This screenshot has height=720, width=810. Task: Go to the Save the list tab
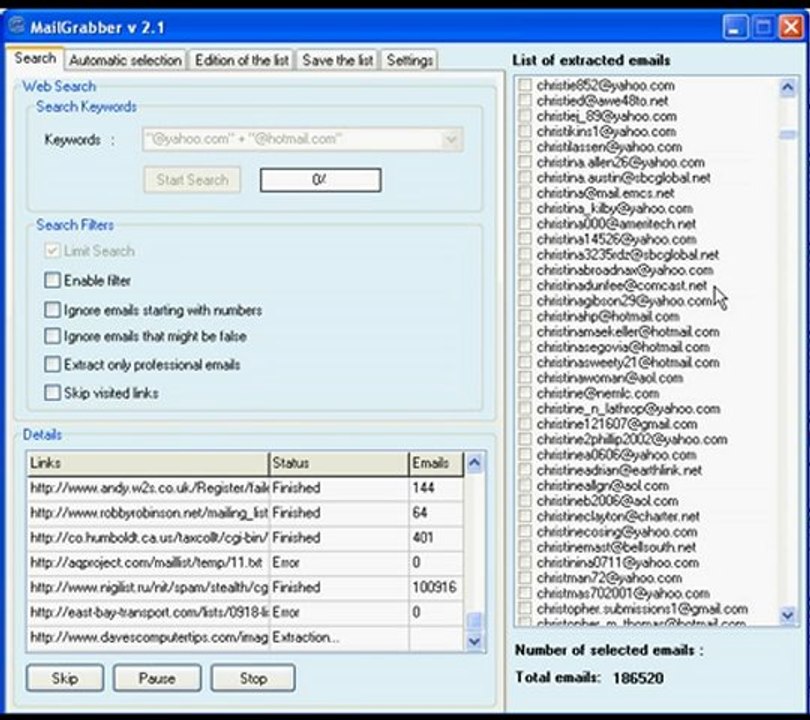[x=338, y=60]
